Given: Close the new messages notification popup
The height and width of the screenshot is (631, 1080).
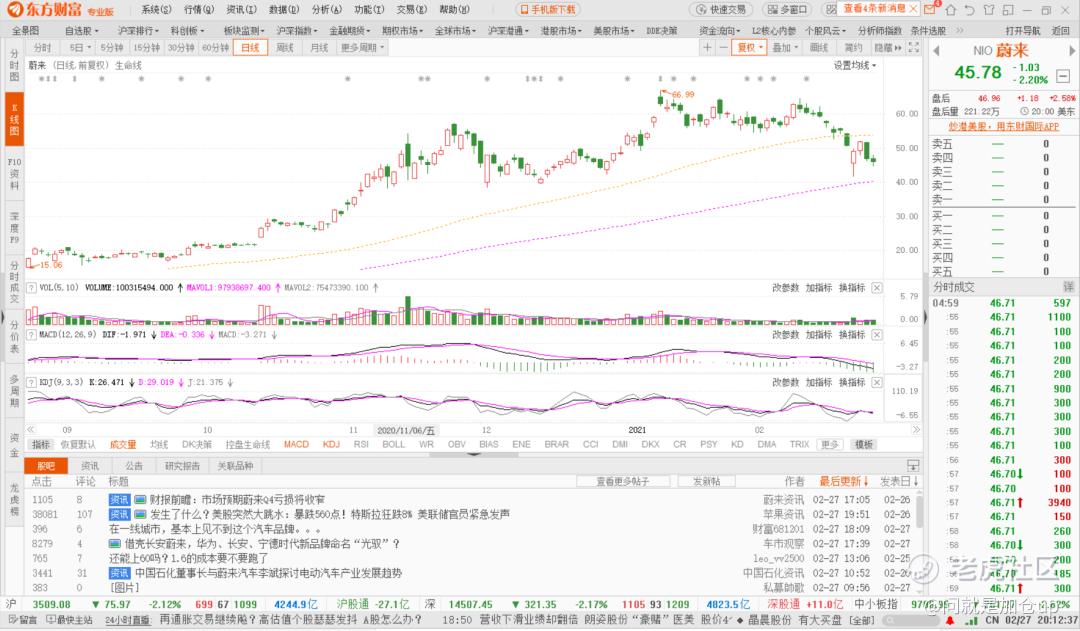Looking at the screenshot, I should tap(913, 9).
